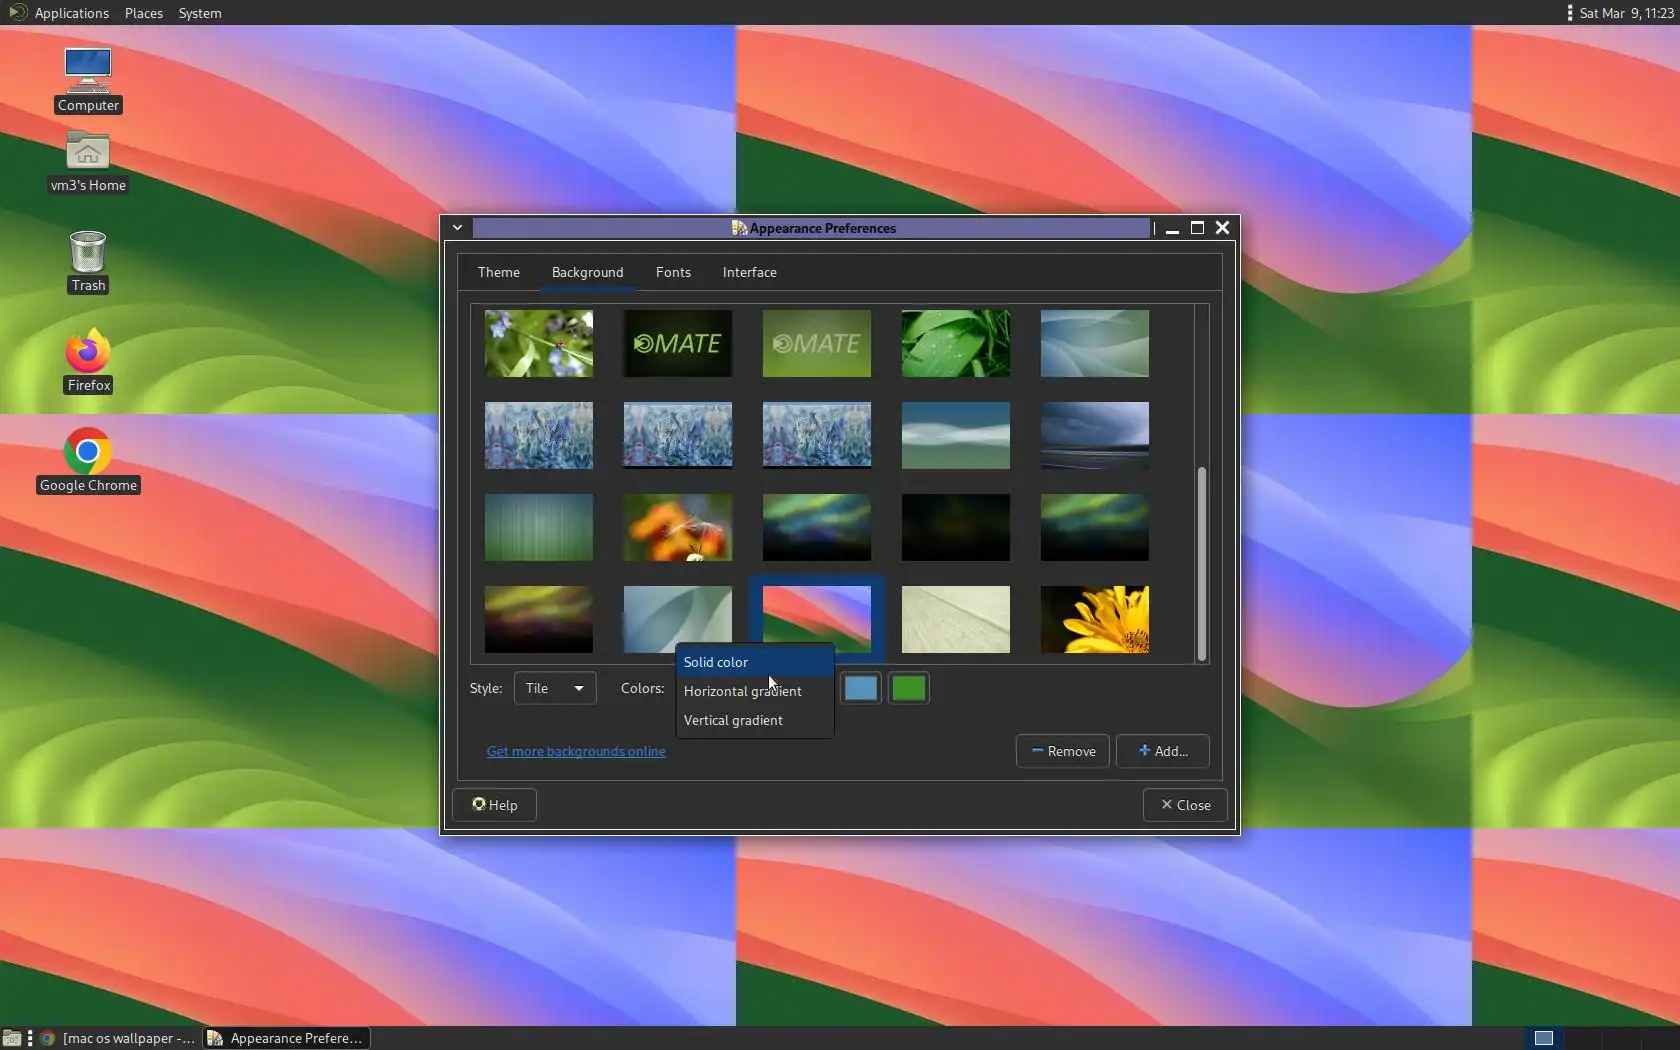1680x1050 pixels.
Task: Open the Appearance Preferences window menu chevron
Action: [457, 228]
